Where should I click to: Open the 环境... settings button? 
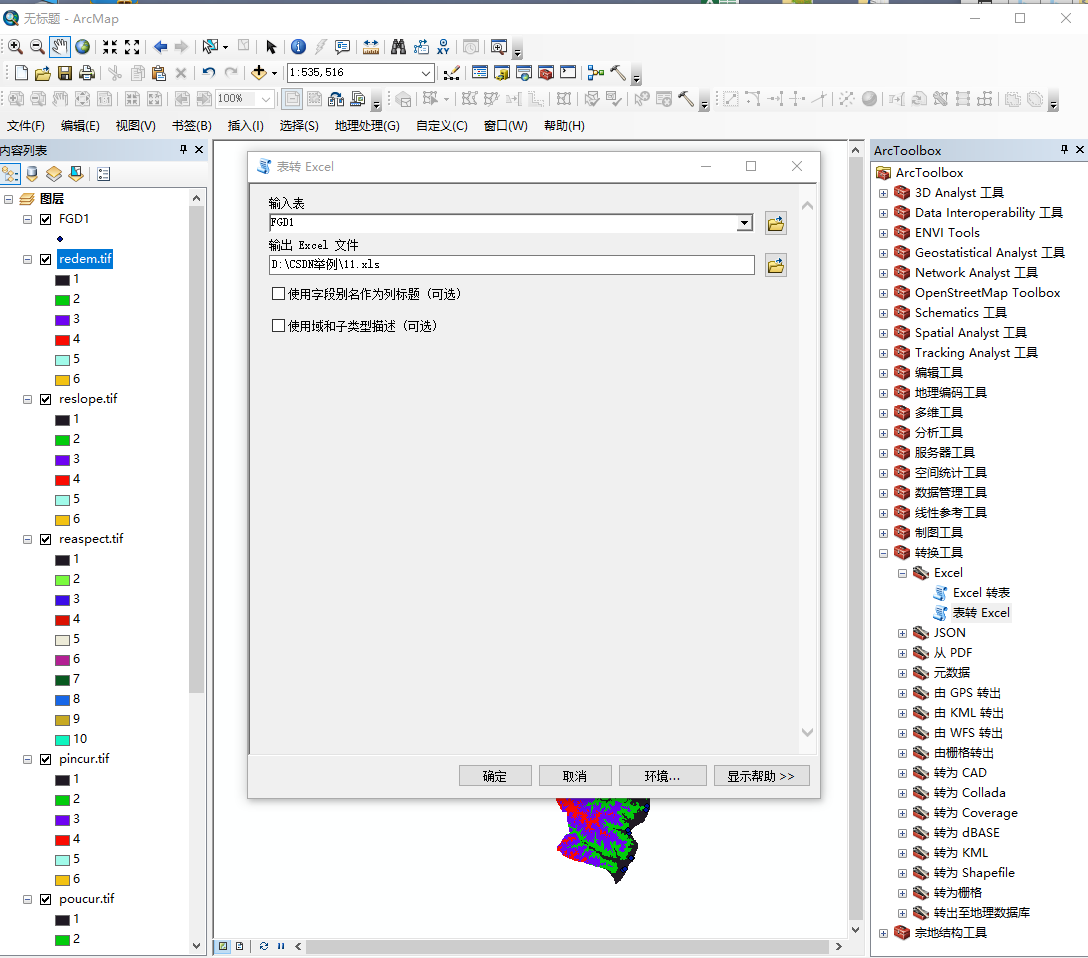point(663,776)
